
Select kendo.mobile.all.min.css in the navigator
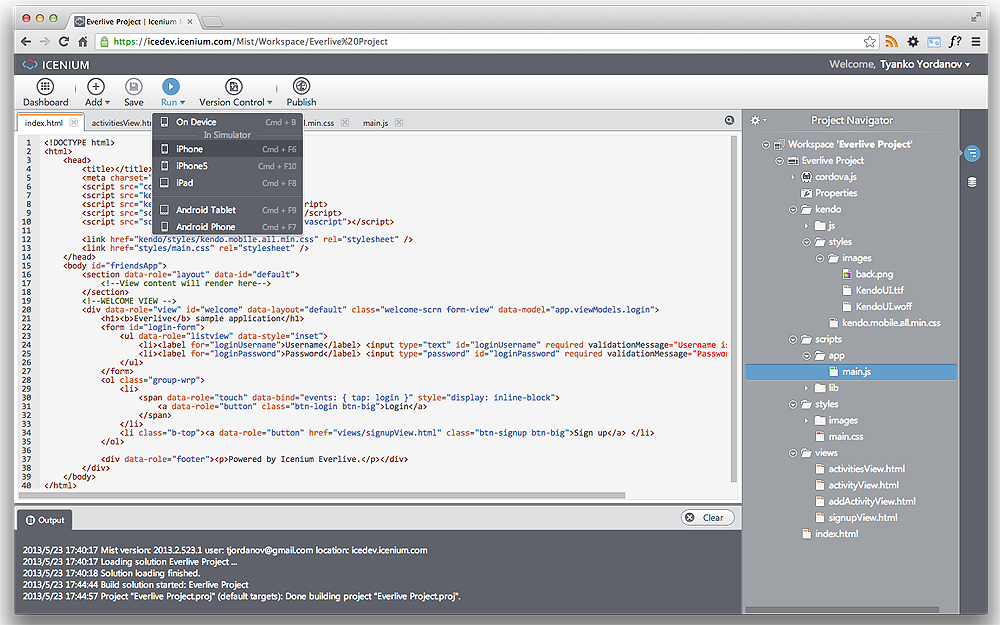pos(891,323)
